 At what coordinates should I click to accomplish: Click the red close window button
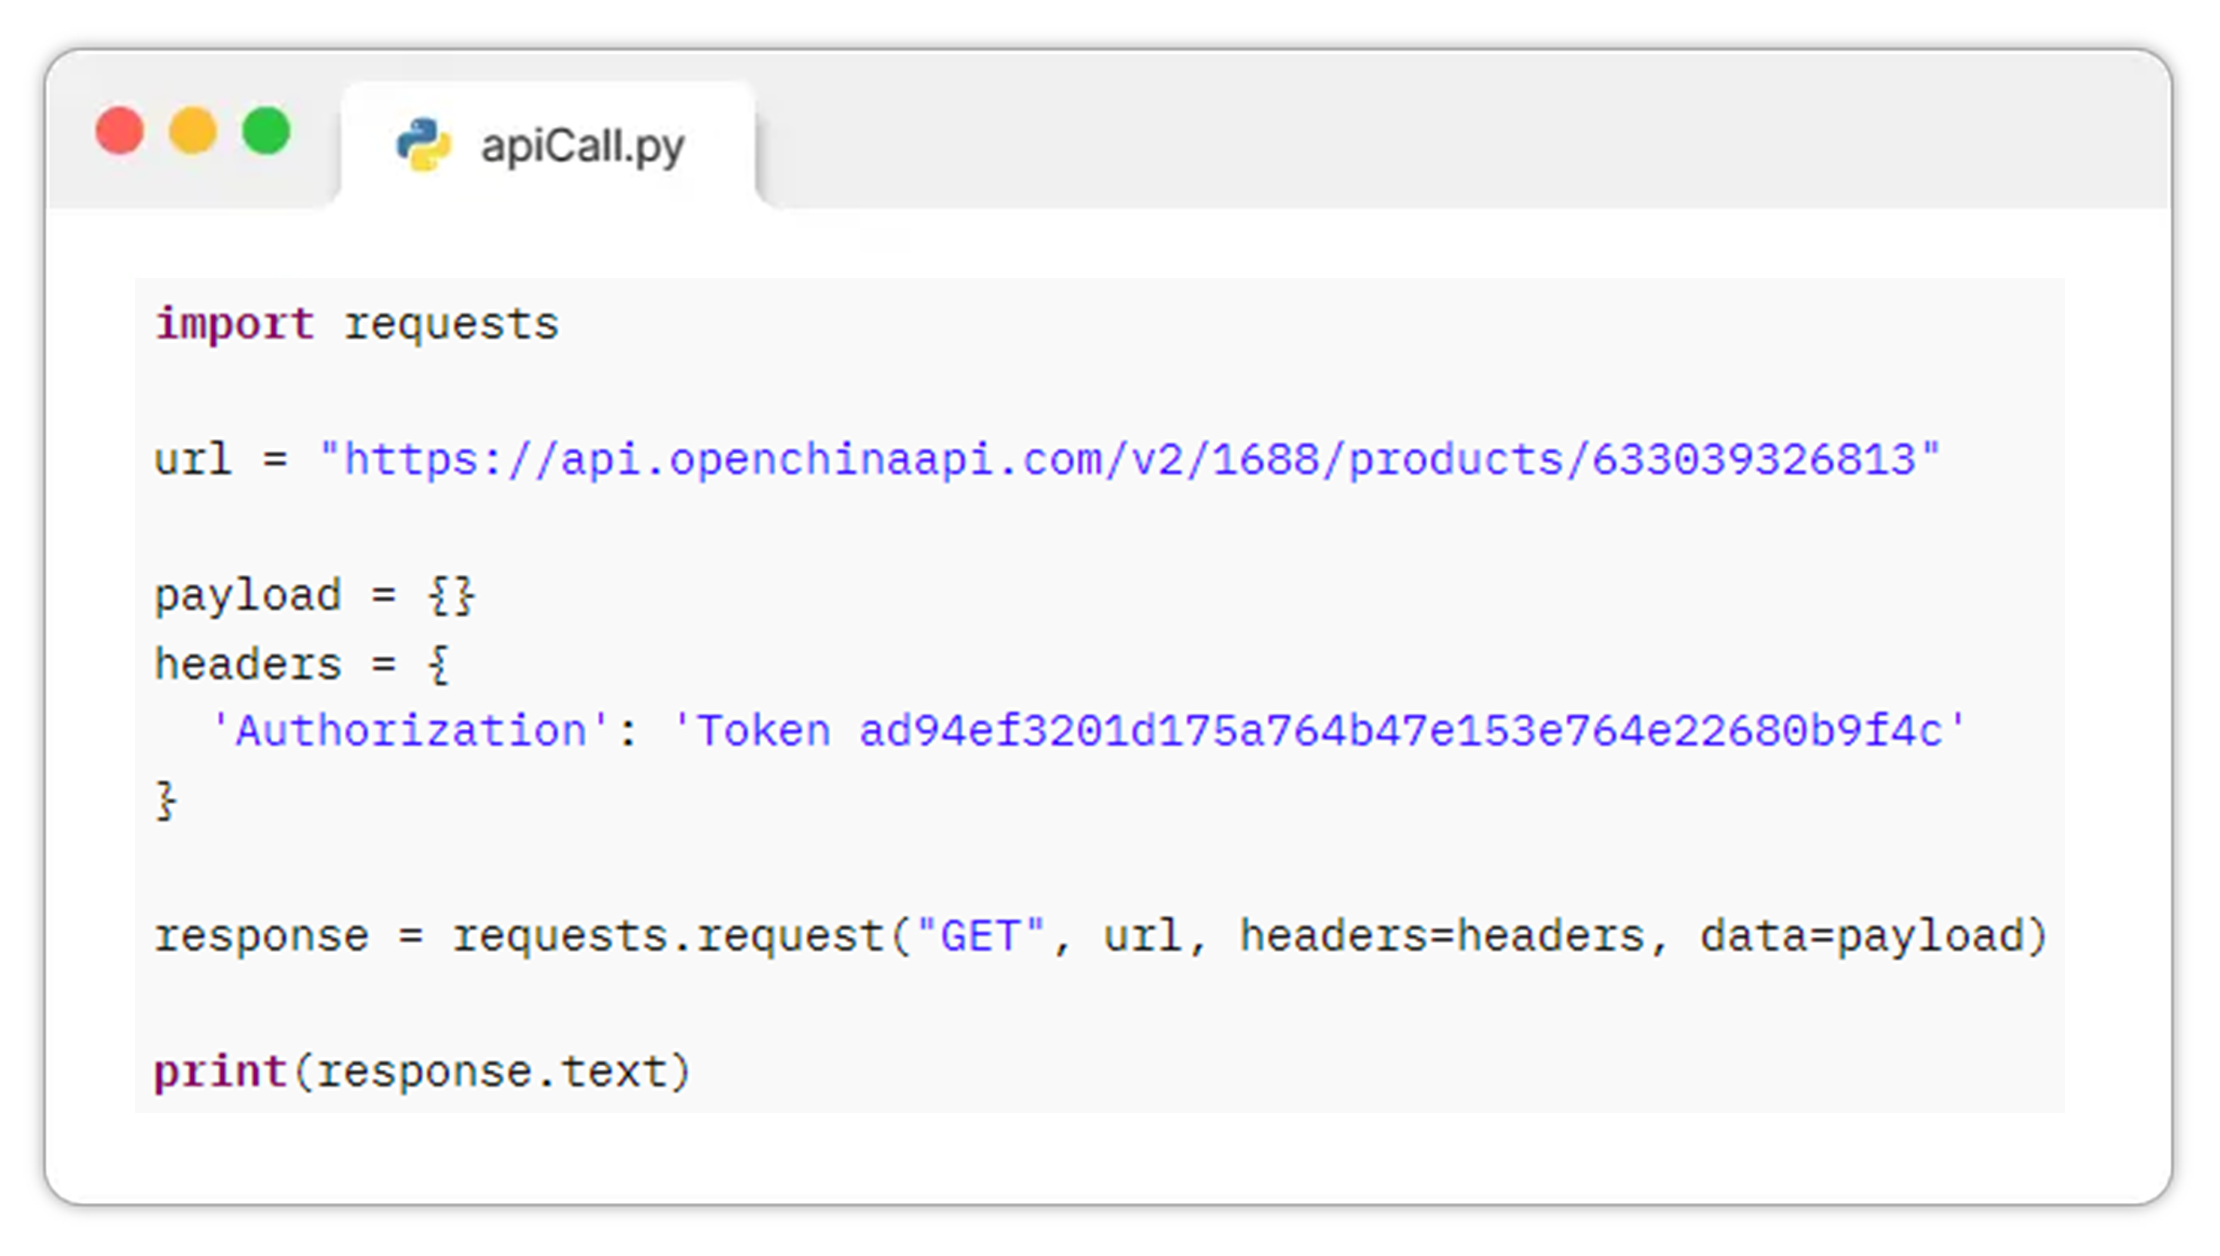coord(120,131)
